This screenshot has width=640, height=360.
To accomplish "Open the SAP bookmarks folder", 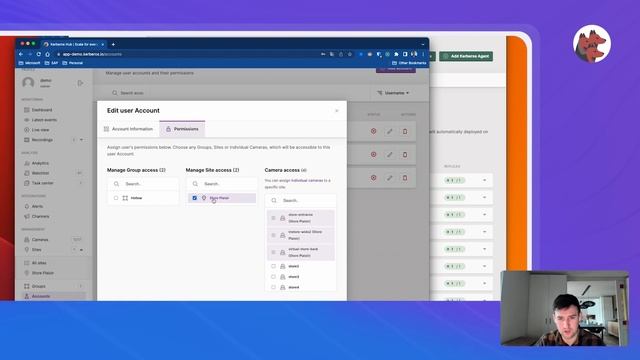I will tap(51, 63).
